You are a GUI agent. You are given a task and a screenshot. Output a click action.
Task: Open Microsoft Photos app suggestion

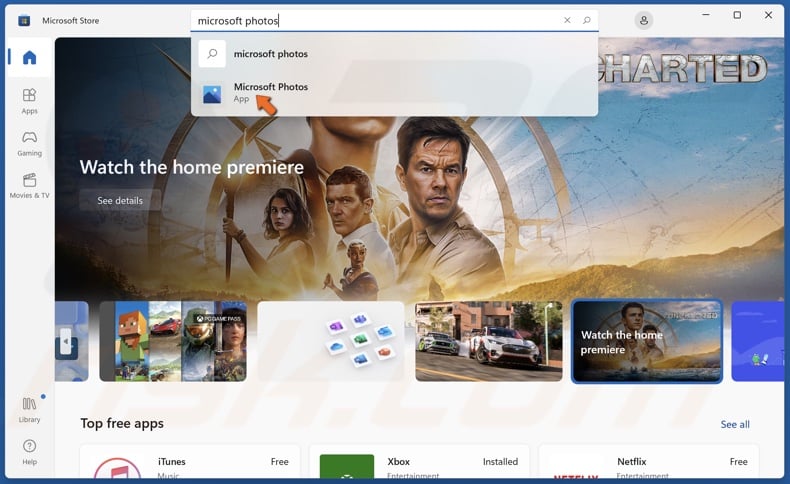pos(394,93)
